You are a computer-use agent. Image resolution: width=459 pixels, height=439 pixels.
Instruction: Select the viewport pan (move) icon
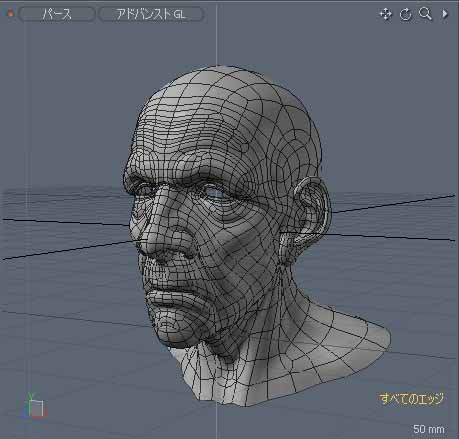(x=386, y=14)
